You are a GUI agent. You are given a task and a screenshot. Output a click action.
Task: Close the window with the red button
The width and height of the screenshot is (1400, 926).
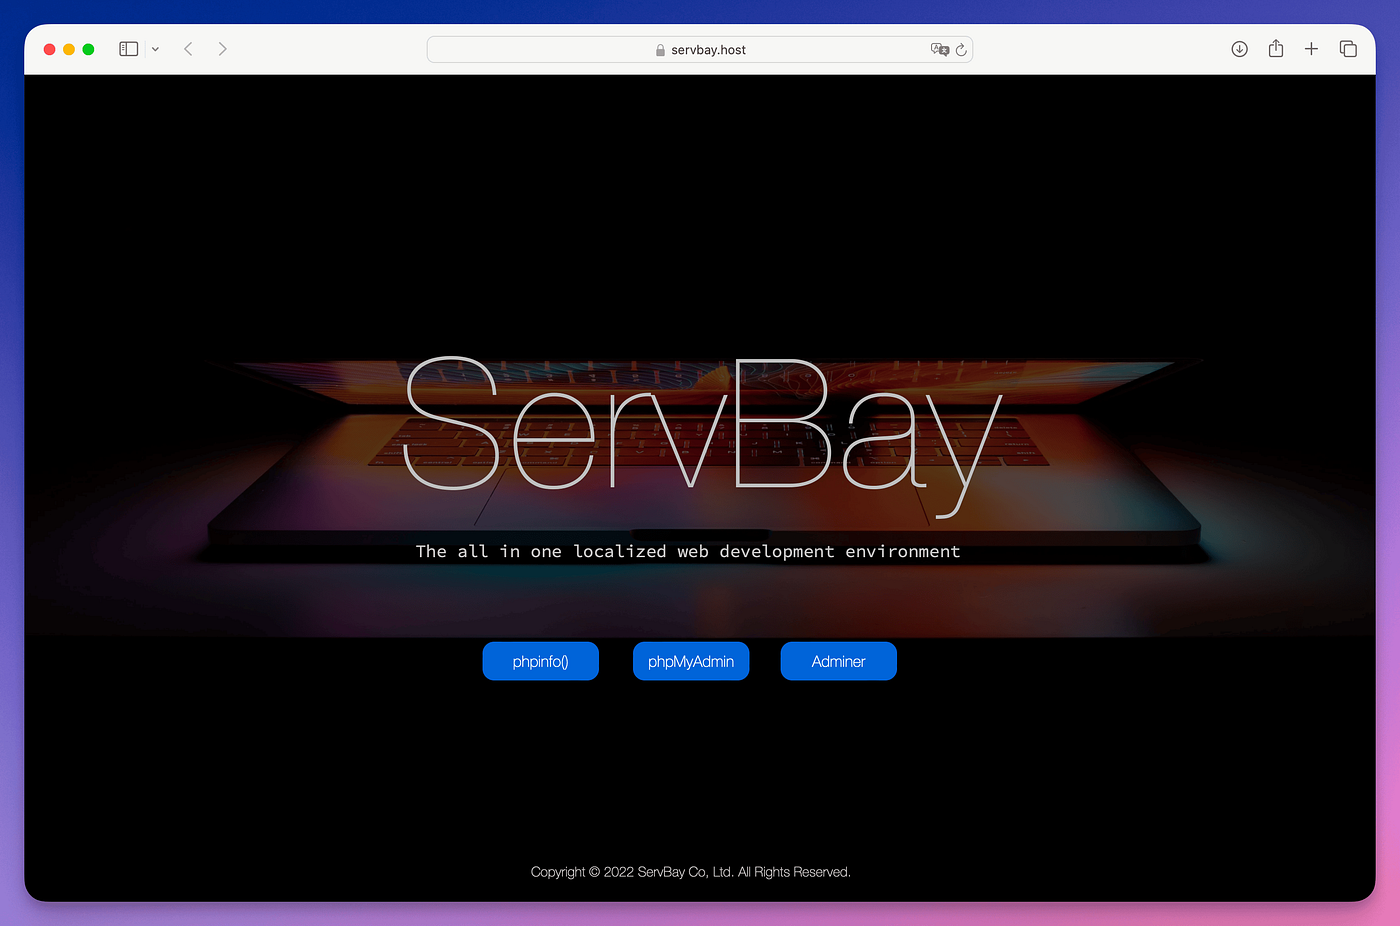pos(49,49)
